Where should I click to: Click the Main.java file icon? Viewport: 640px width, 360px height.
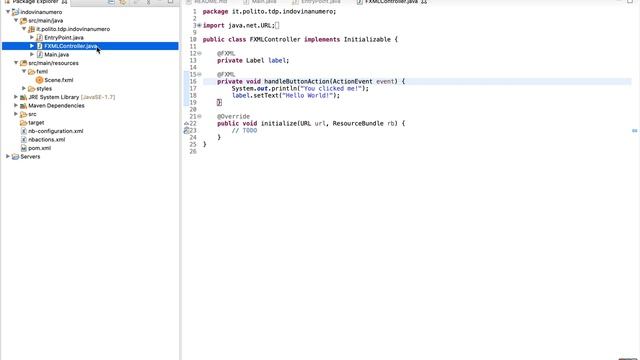[40, 54]
